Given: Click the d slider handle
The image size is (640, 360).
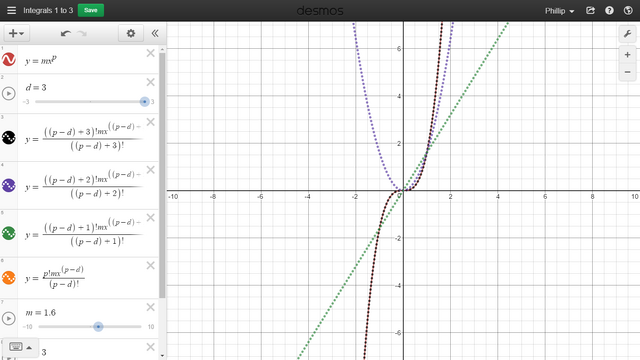Looking at the screenshot, I should point(144,102).
